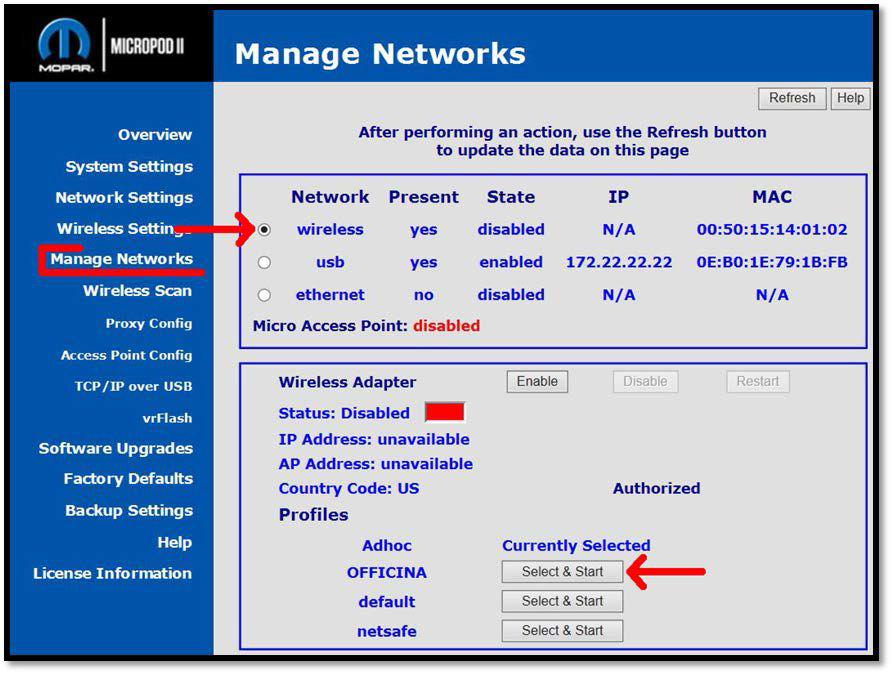Viewport: 892px width, 674px height.
Task: Navigate to Wireless Scan page
Action: pos(137,291)
